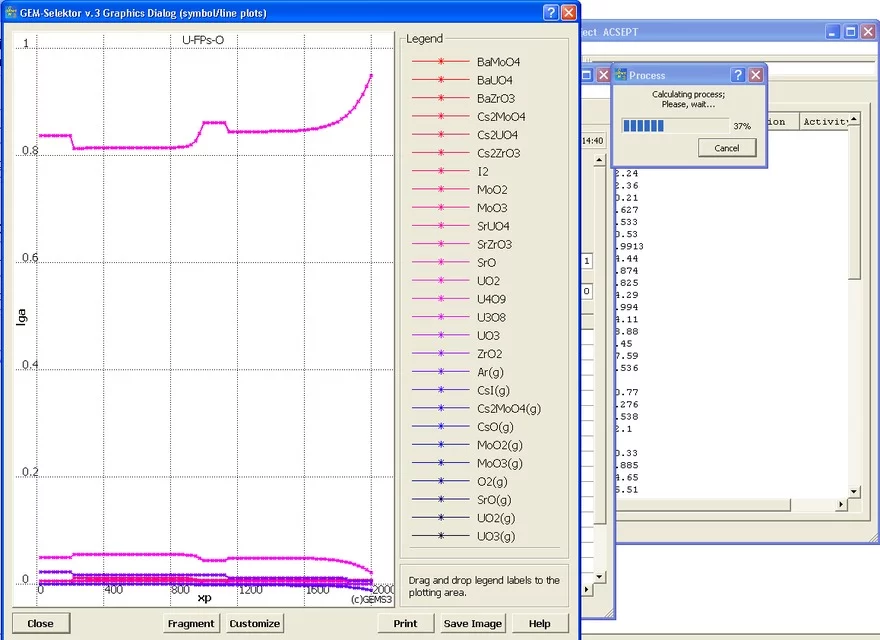Image resolution: width=880 pixels, height=640 pixels.
Task: Click the BaMoO4 legend line marker
Action: click(441, 61)
